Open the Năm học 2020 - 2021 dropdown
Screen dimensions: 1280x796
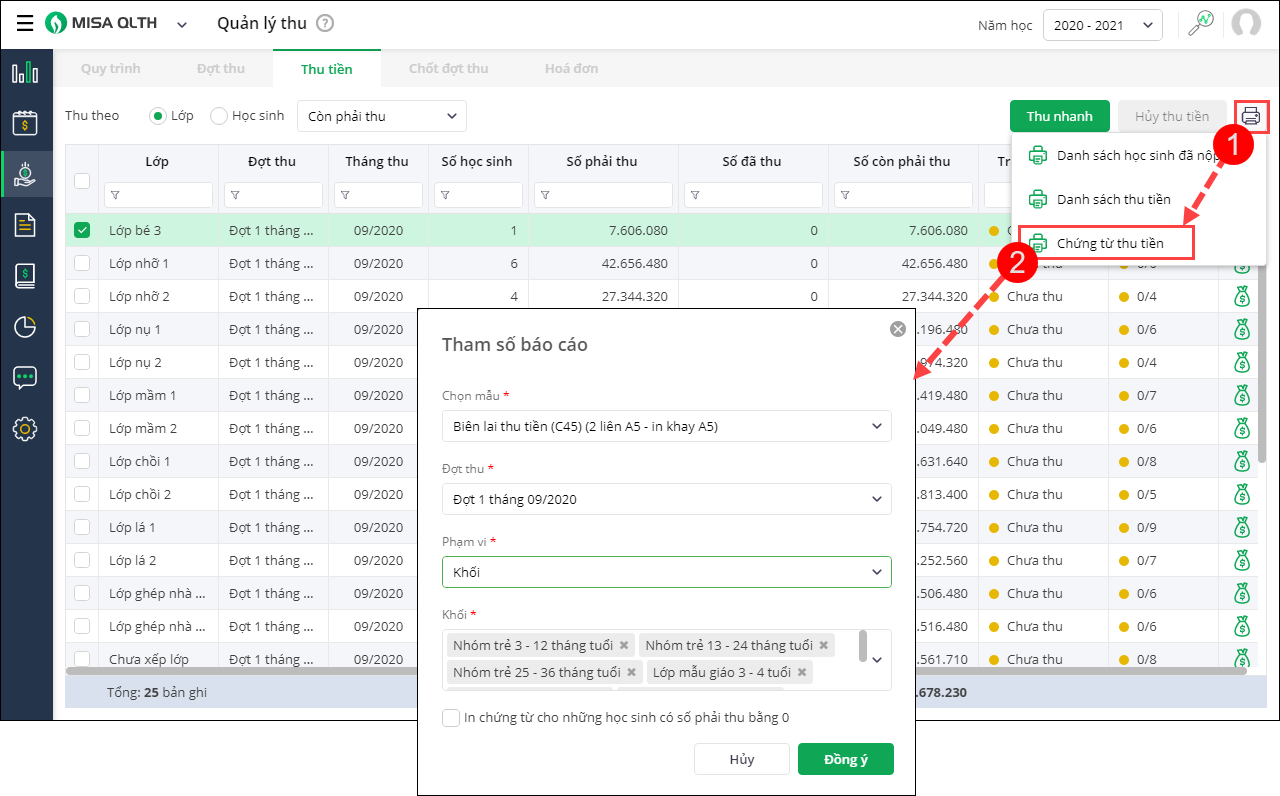click(x=1102, y=25)
